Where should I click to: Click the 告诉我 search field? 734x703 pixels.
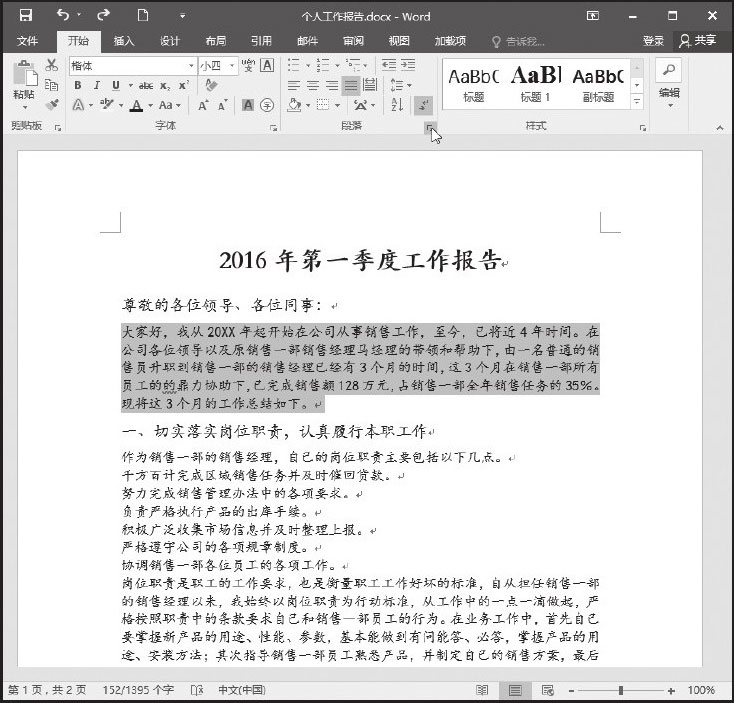click(519, 42)
